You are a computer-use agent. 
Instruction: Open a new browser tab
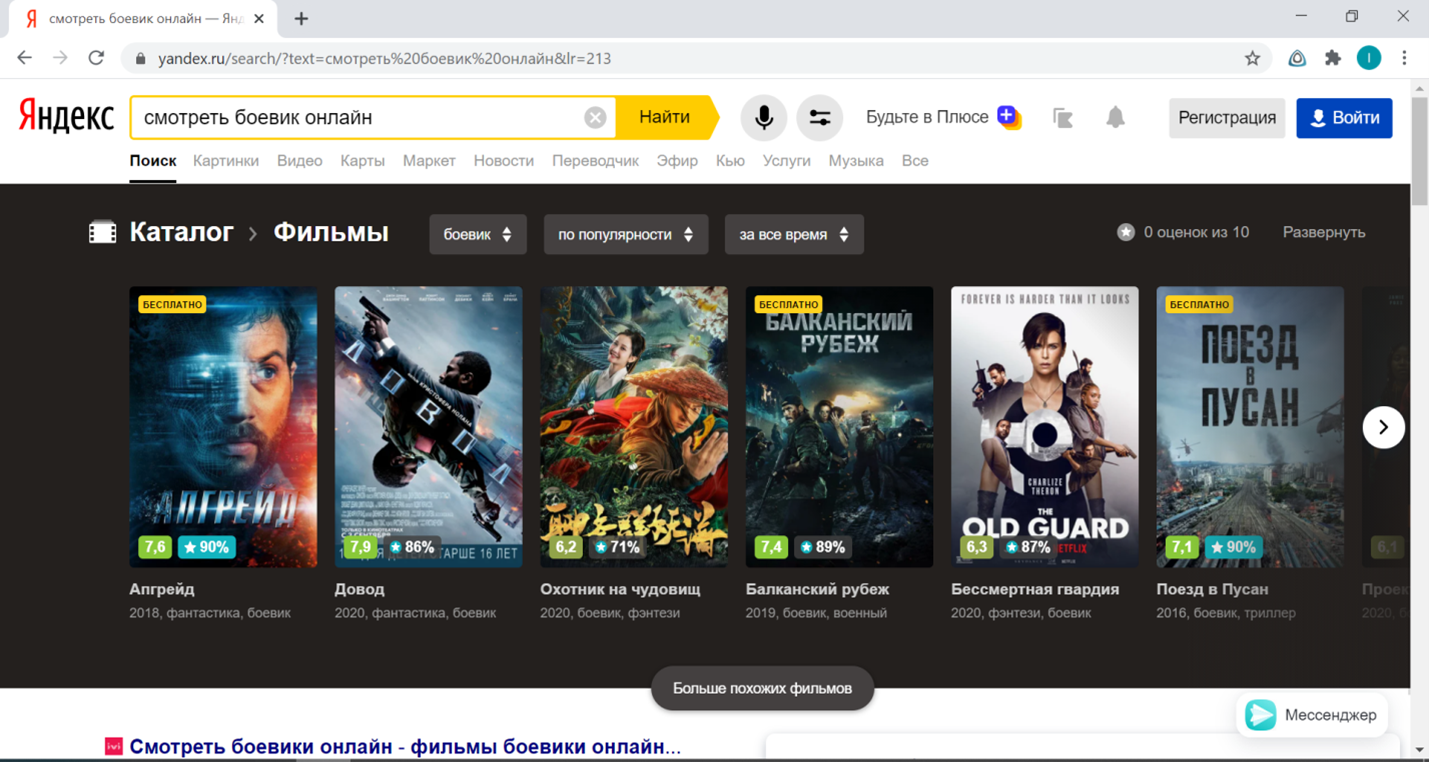(x=301, y=18)
